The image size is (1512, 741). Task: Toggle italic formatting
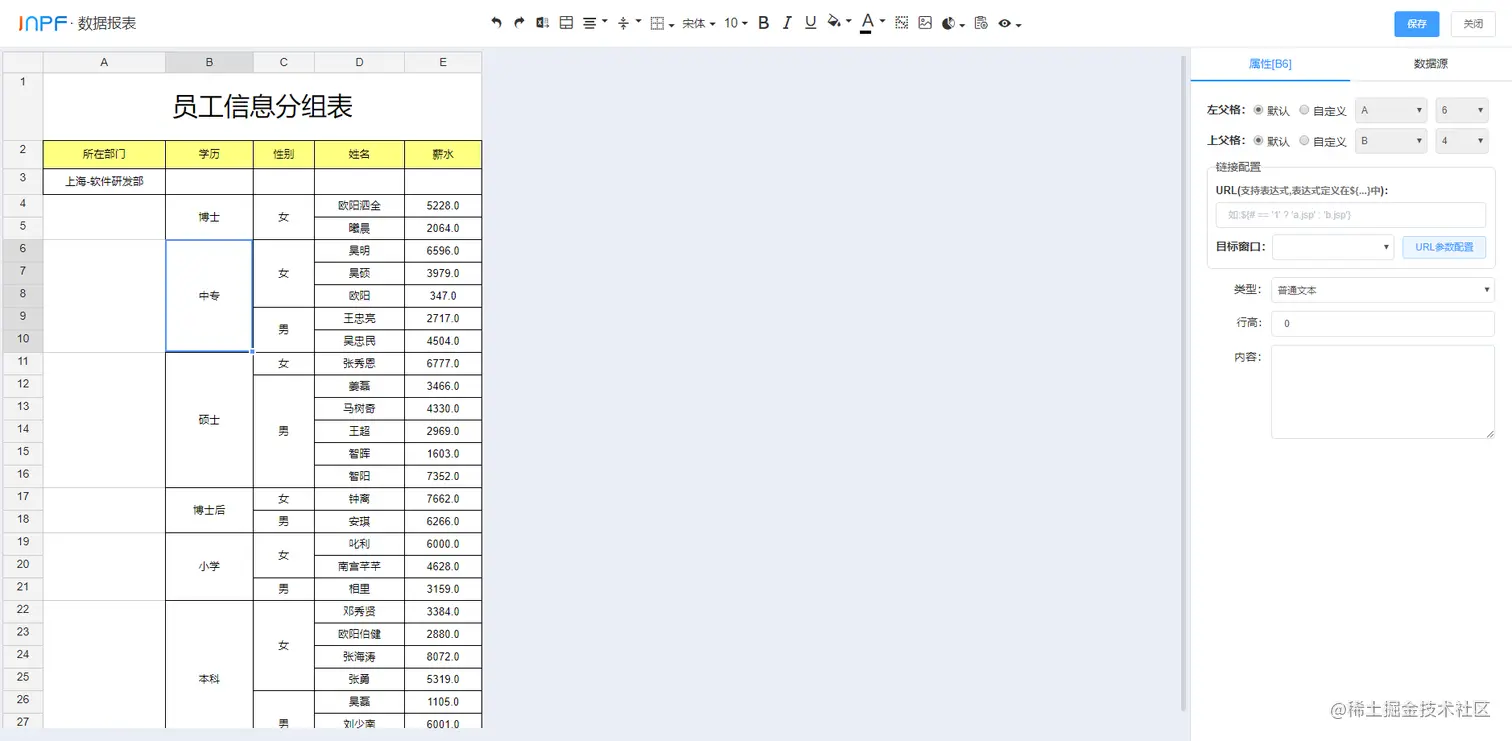click(x=787, y=23)
